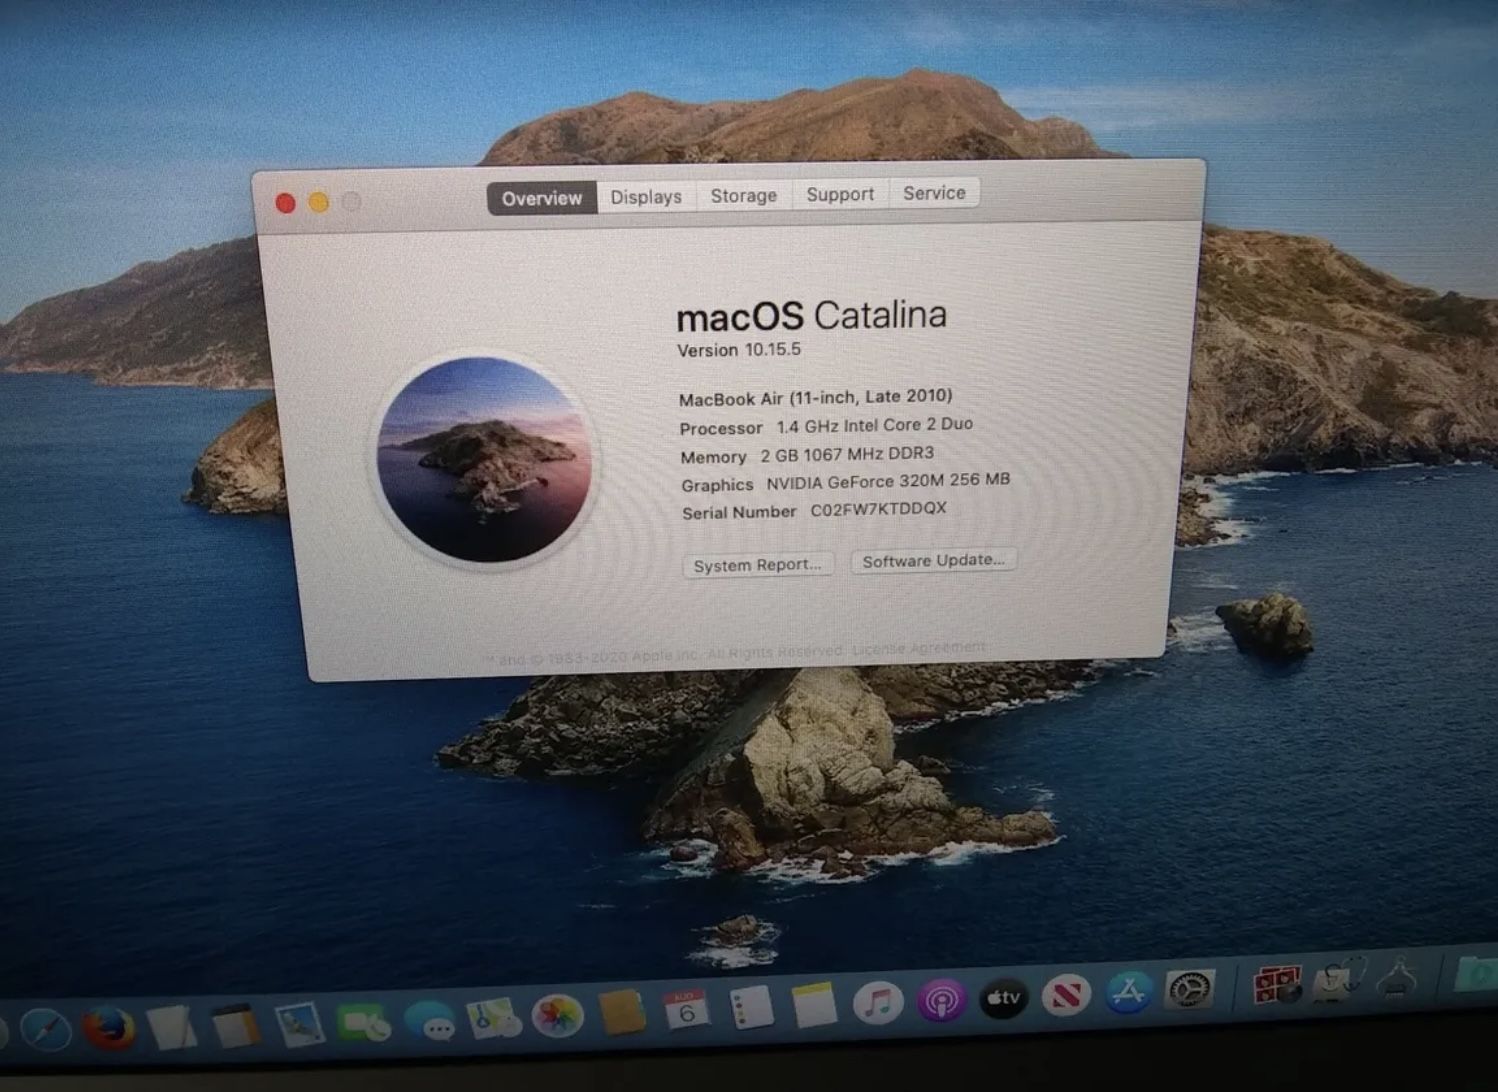Click the Software Update... button

point(933,561)
